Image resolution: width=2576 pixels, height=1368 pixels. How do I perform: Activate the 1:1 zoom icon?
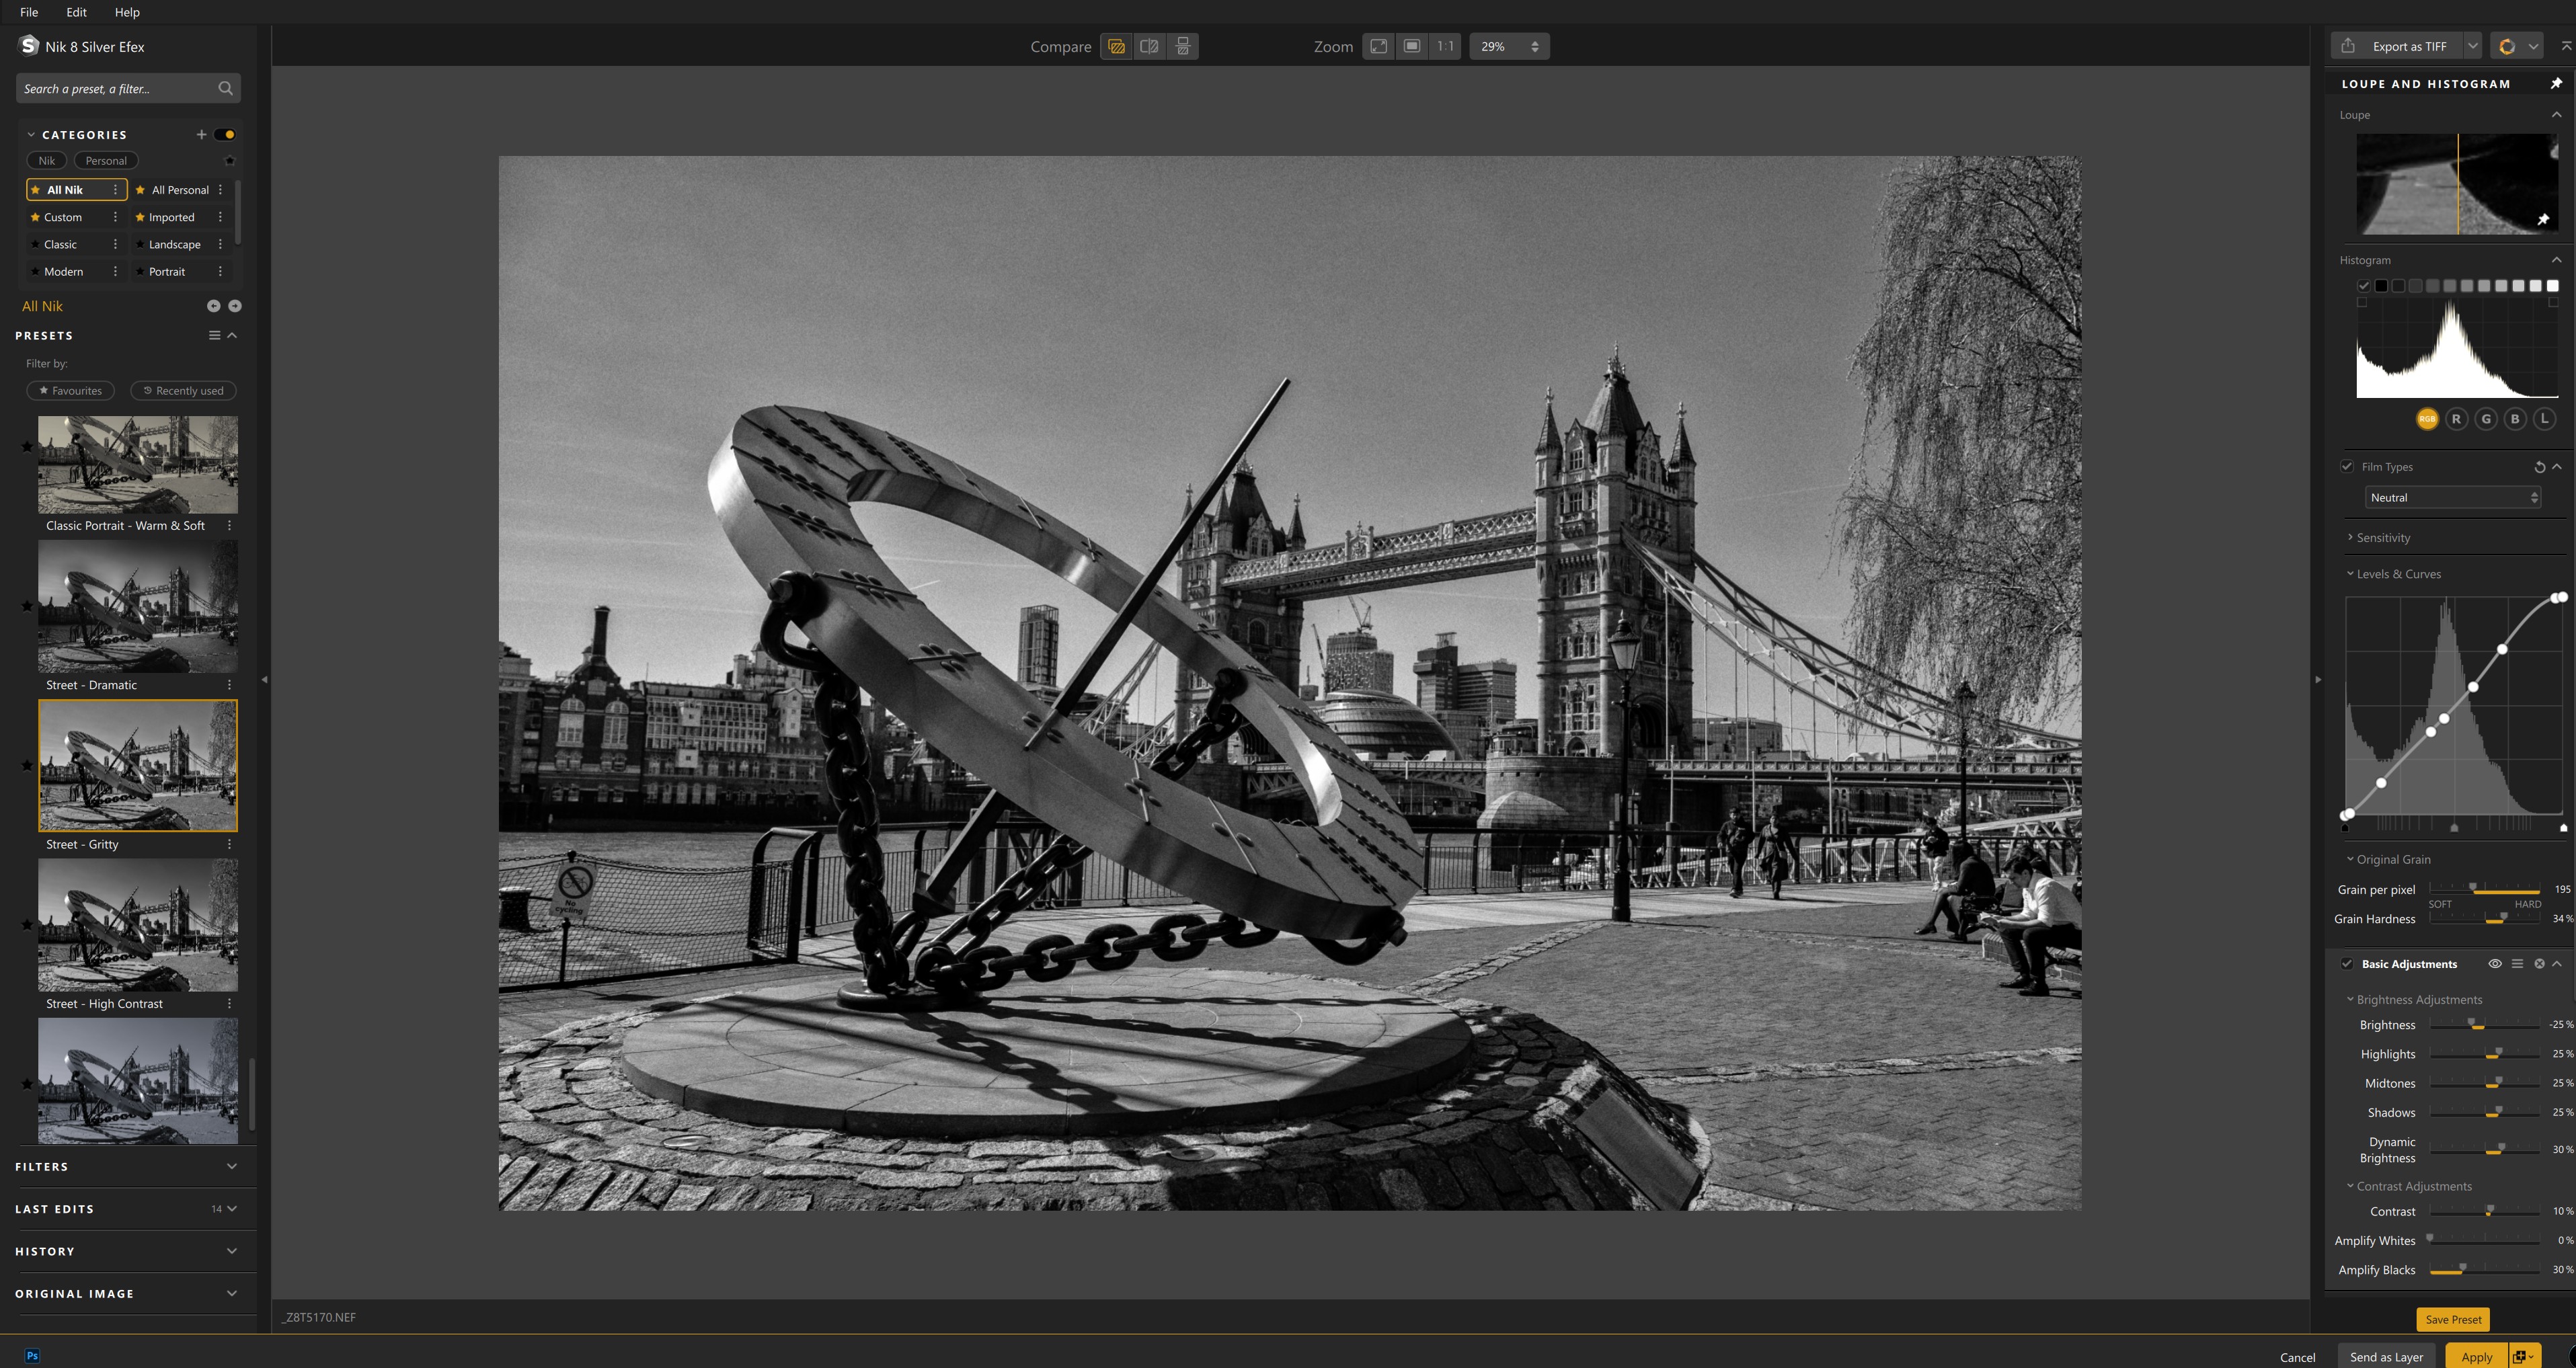(x=1444, y=46)
